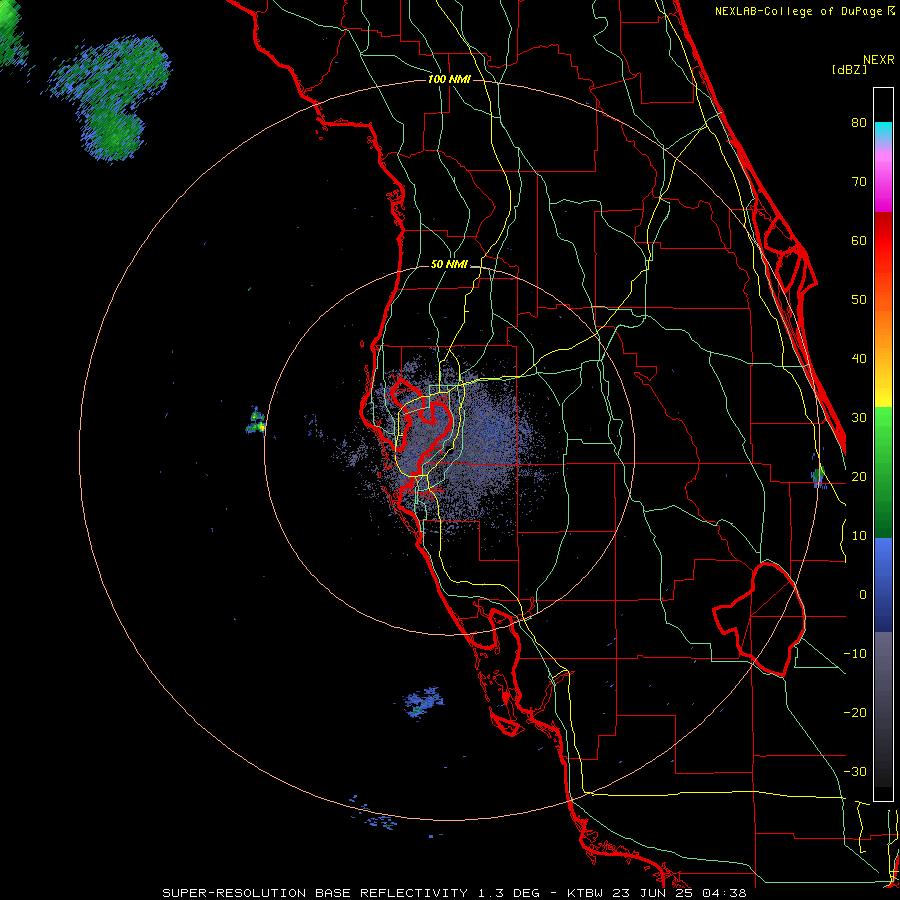This screenshot has height=900, width=900.
Task: Click the blue echo patch offshore south of Sarasota
Action: pyautogui.click(x=424, y=701)
